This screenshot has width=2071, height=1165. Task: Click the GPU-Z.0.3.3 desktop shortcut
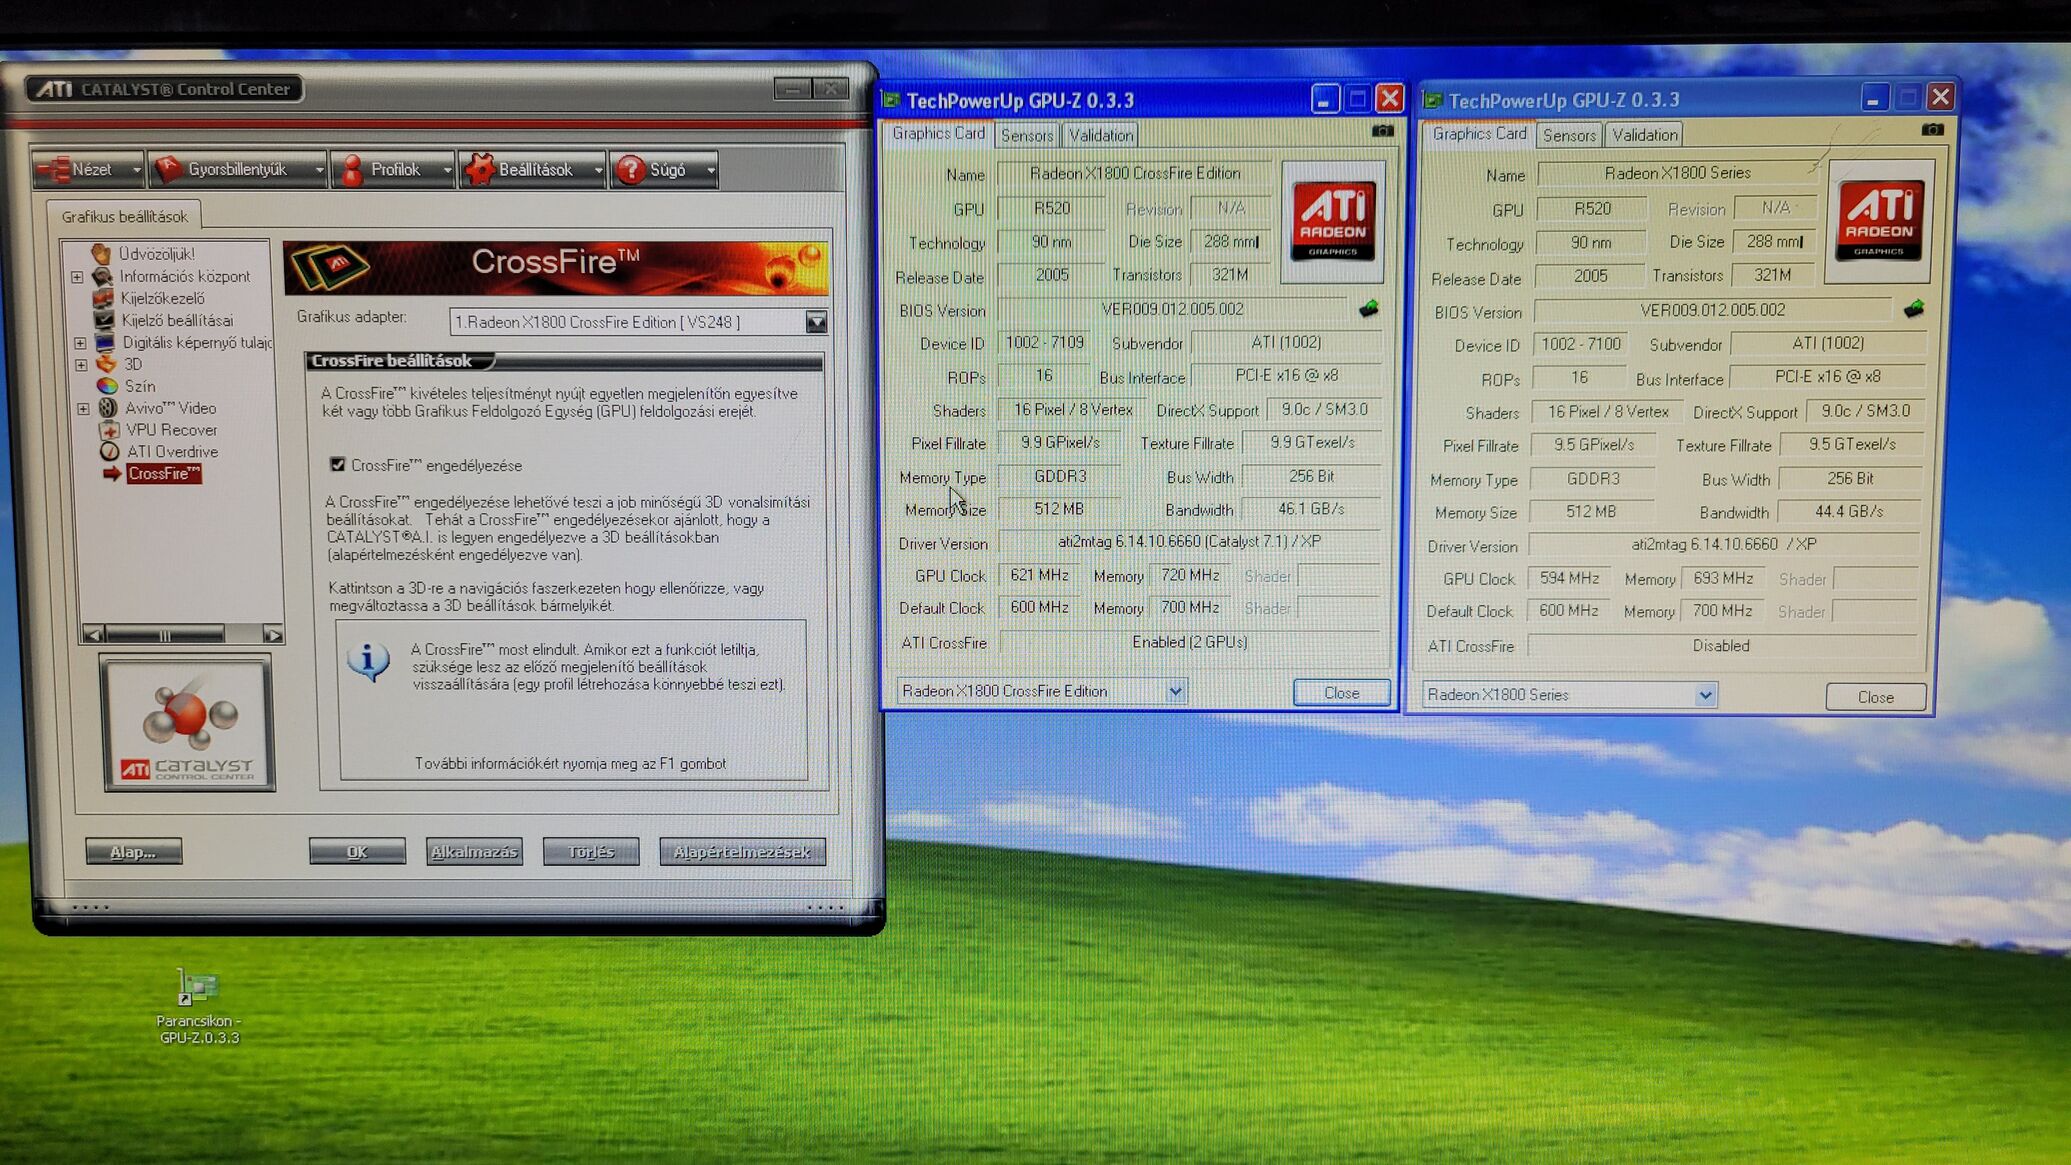(x=198, y=1006)
